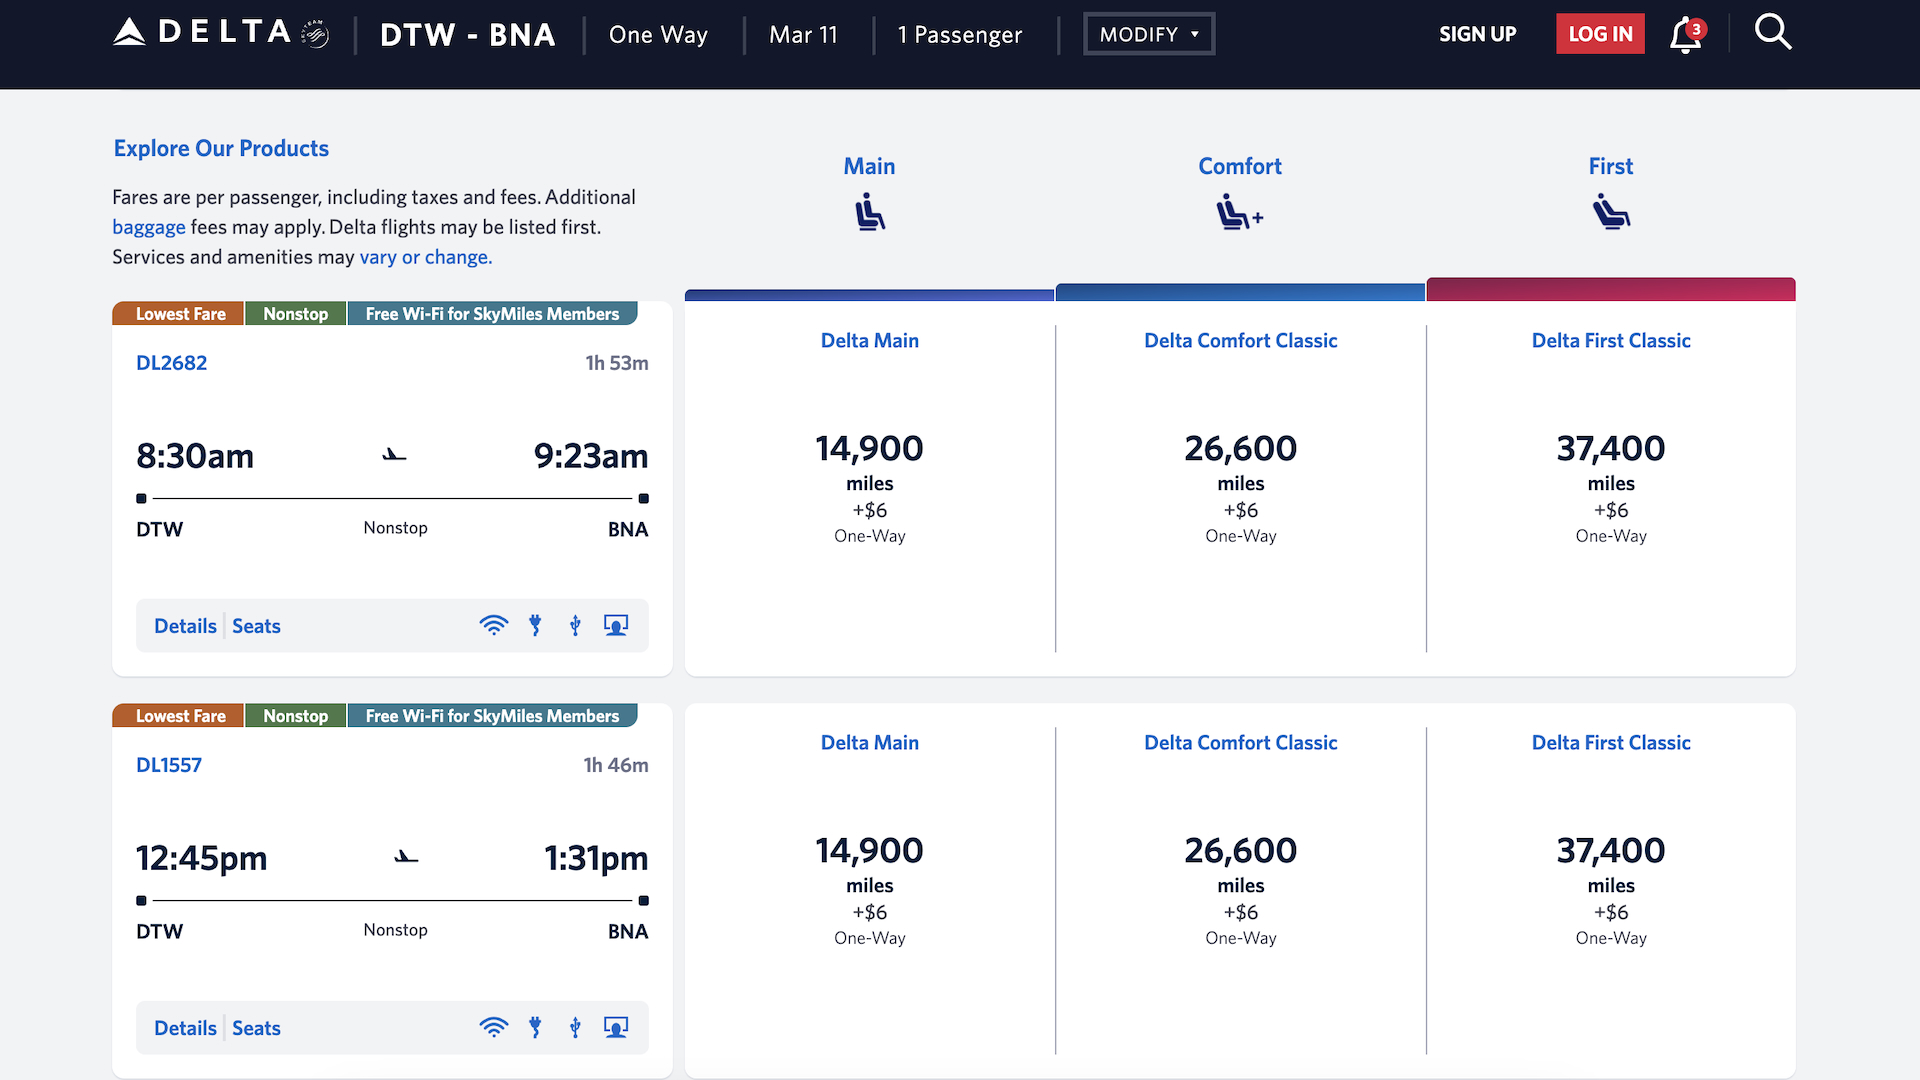Select the Main cabin column tab
The width and height of the screenshot is (1920, 1080).
pos(869,166)
